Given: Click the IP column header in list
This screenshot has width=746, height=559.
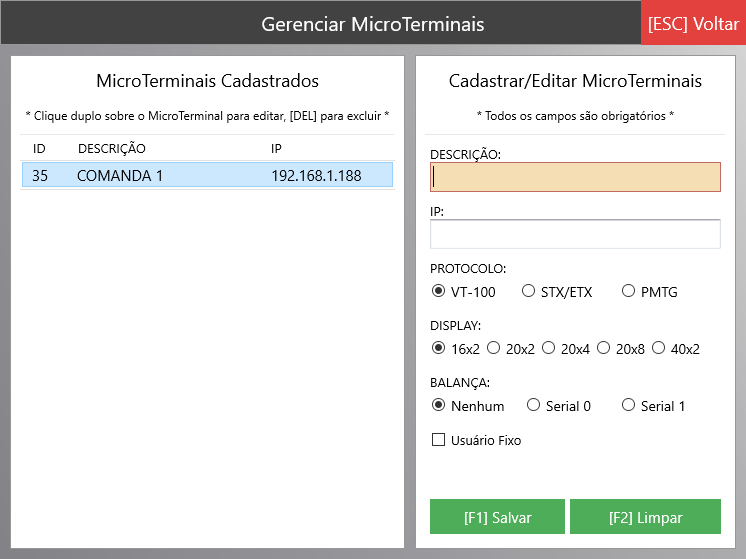Looking at the screenshot, I should pyautogui.click(x=277, y=149).
